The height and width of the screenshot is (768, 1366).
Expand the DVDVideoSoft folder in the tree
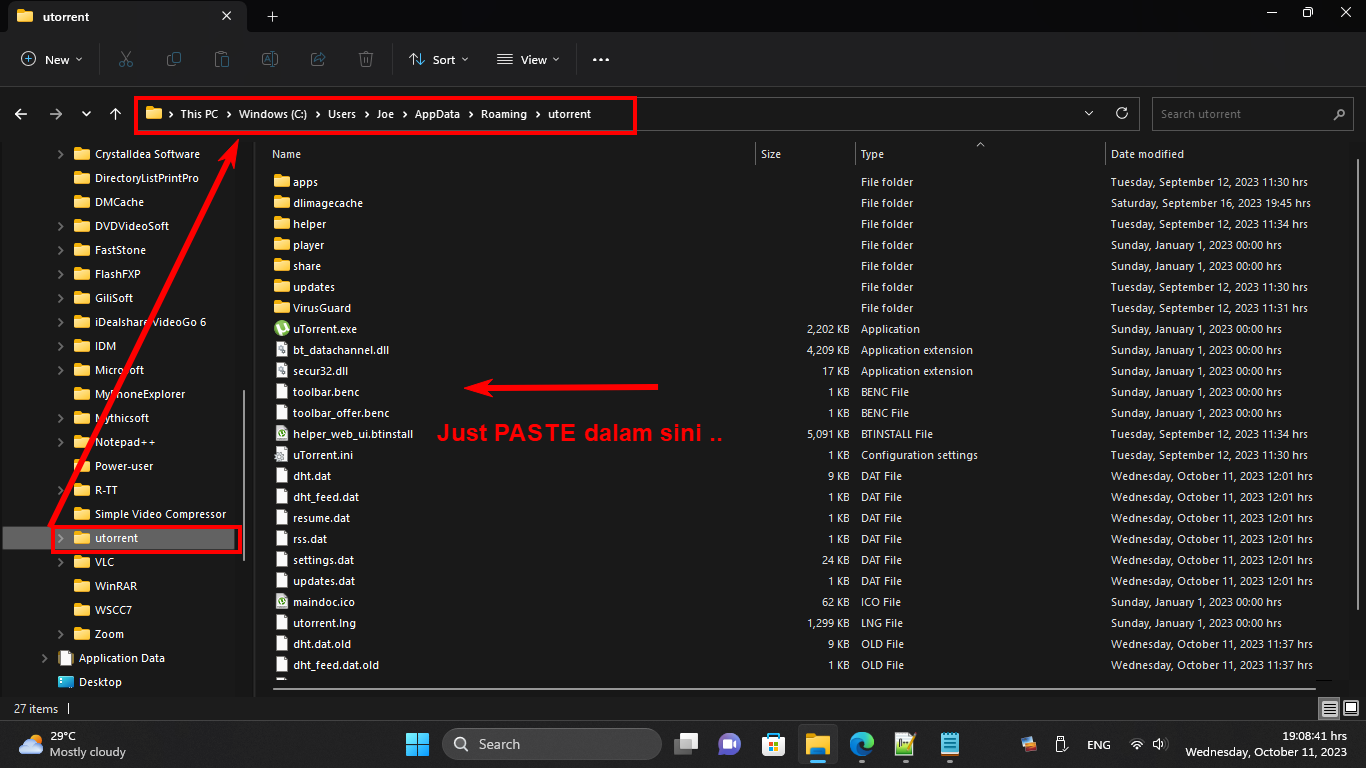tap(60, 226)
